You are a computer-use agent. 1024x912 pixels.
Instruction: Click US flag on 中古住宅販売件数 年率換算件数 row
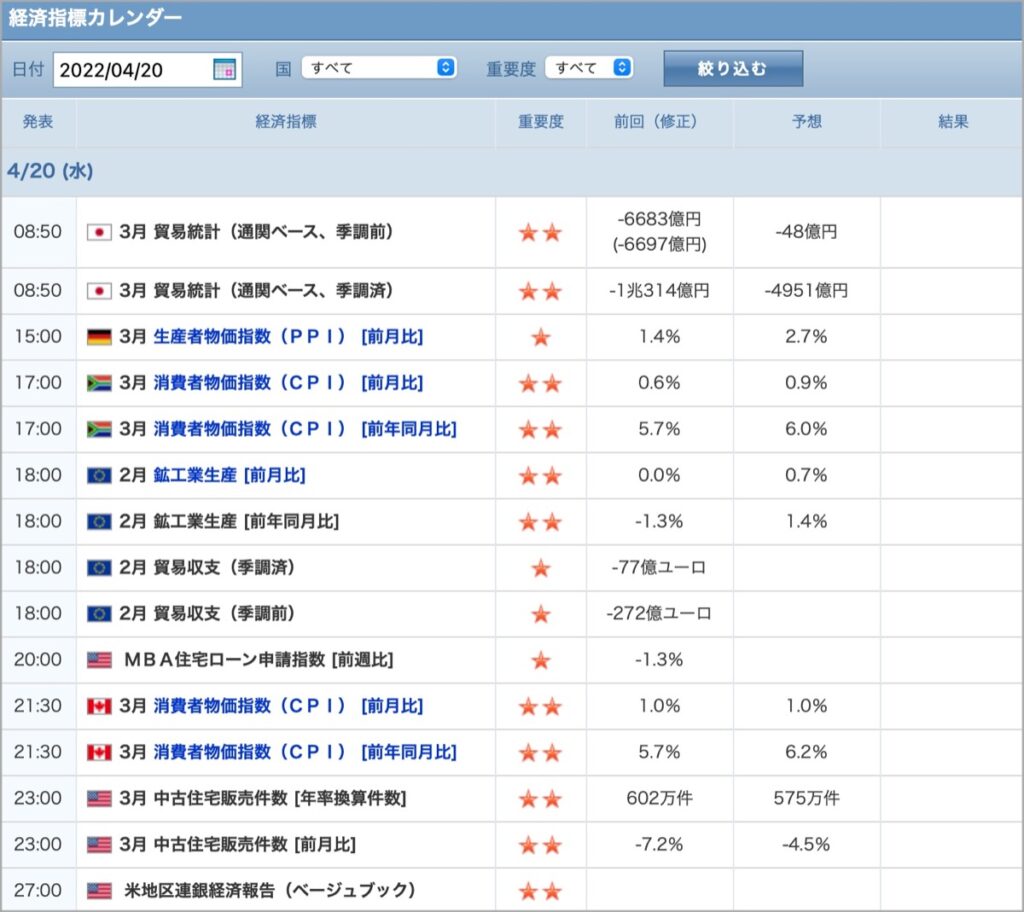99,798
